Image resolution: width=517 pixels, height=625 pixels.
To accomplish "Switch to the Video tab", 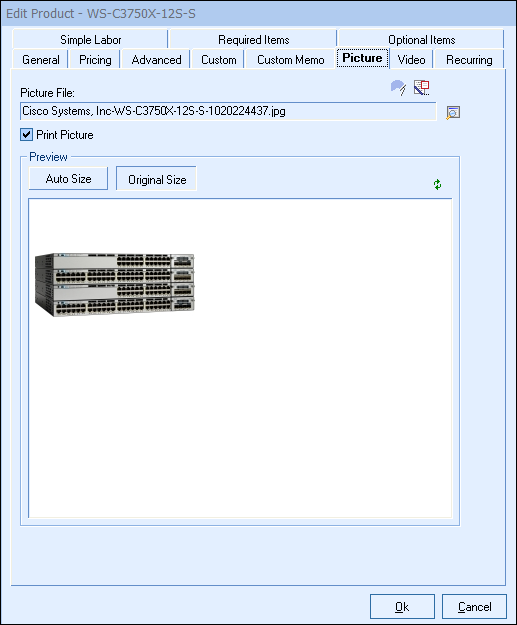I will 411,60.
